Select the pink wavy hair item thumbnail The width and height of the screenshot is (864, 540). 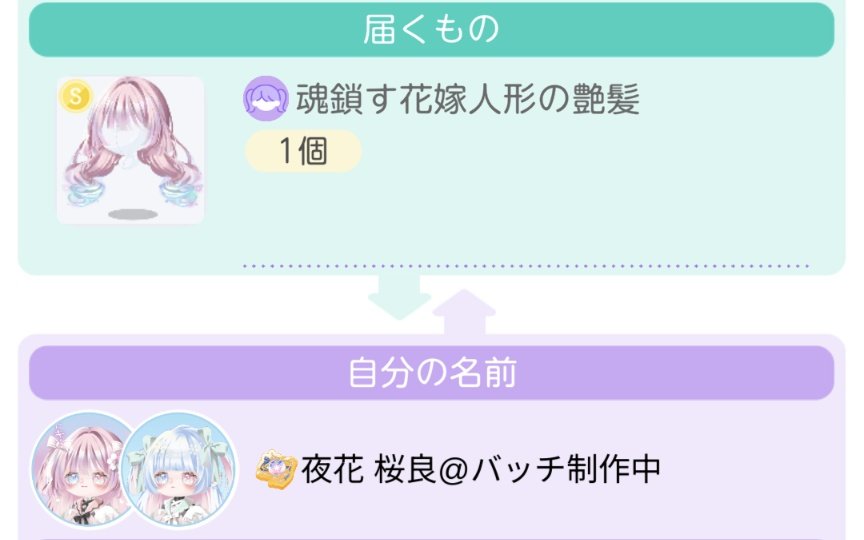(131, 150)
